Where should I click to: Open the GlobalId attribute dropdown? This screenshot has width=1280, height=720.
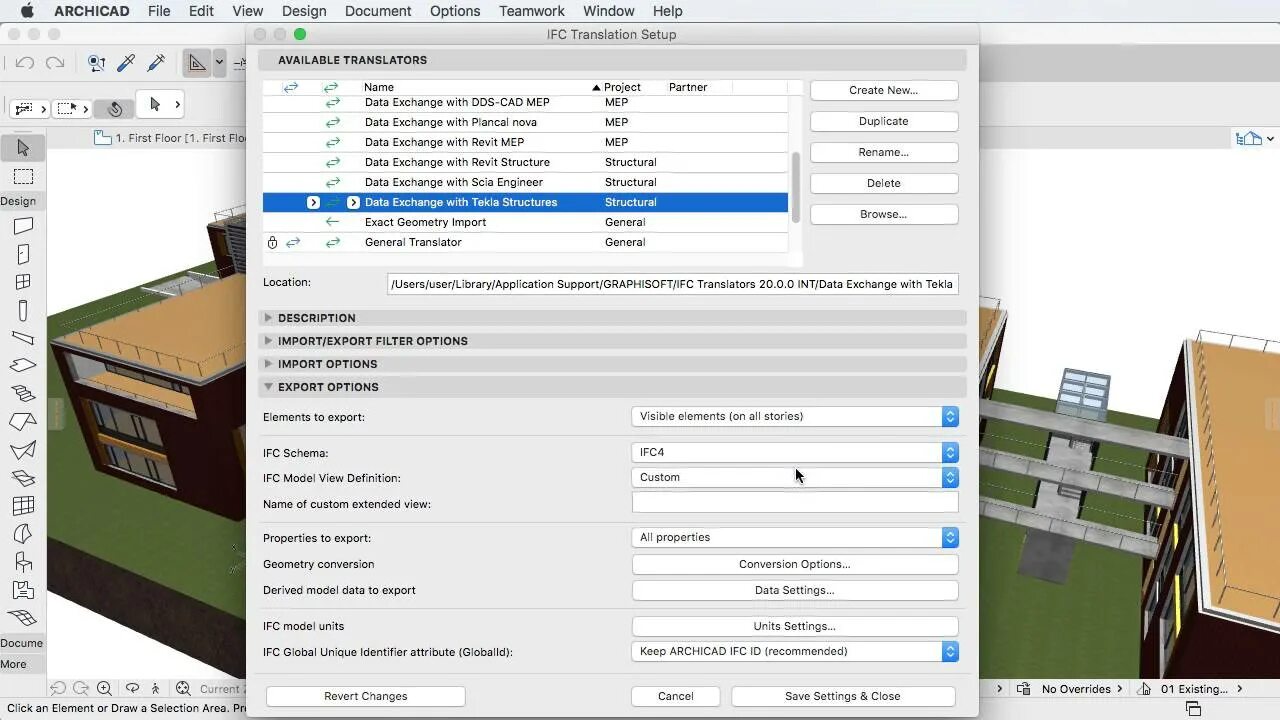(795, 651)
